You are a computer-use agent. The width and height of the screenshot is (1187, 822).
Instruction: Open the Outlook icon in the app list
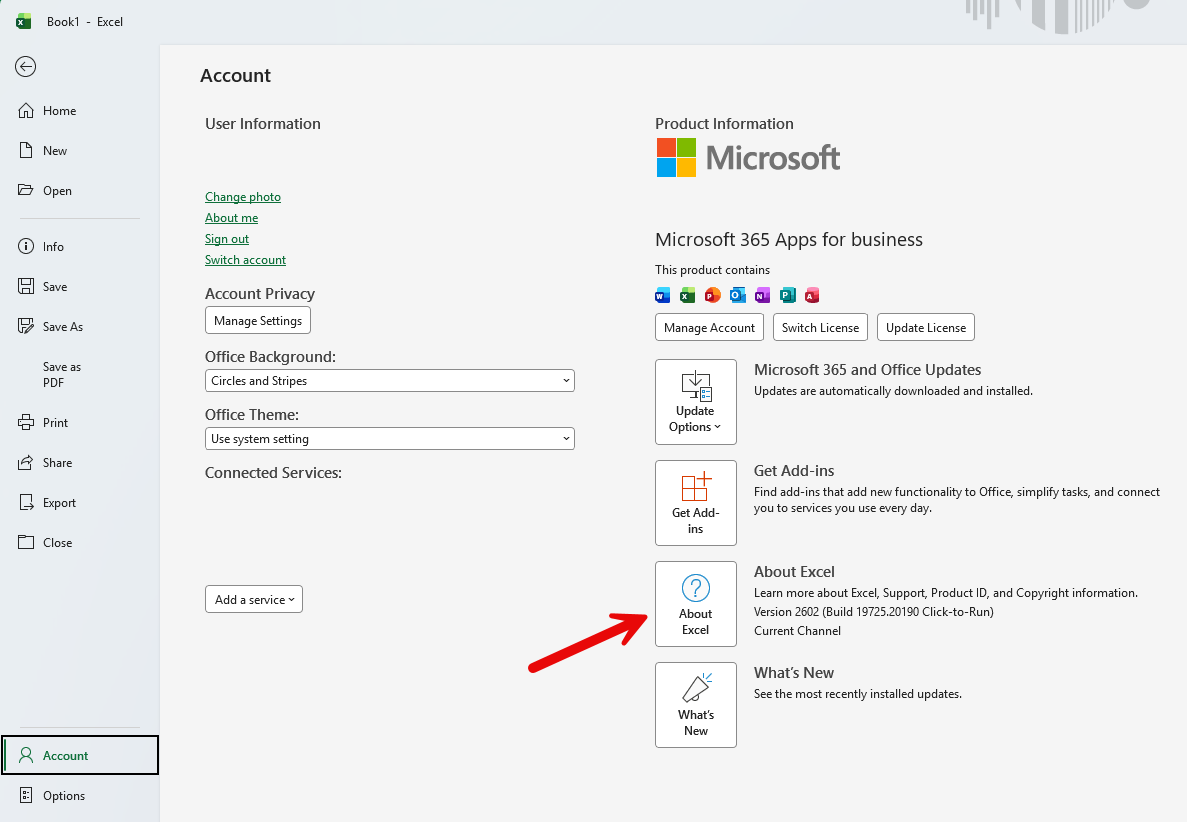pos(737,295)
